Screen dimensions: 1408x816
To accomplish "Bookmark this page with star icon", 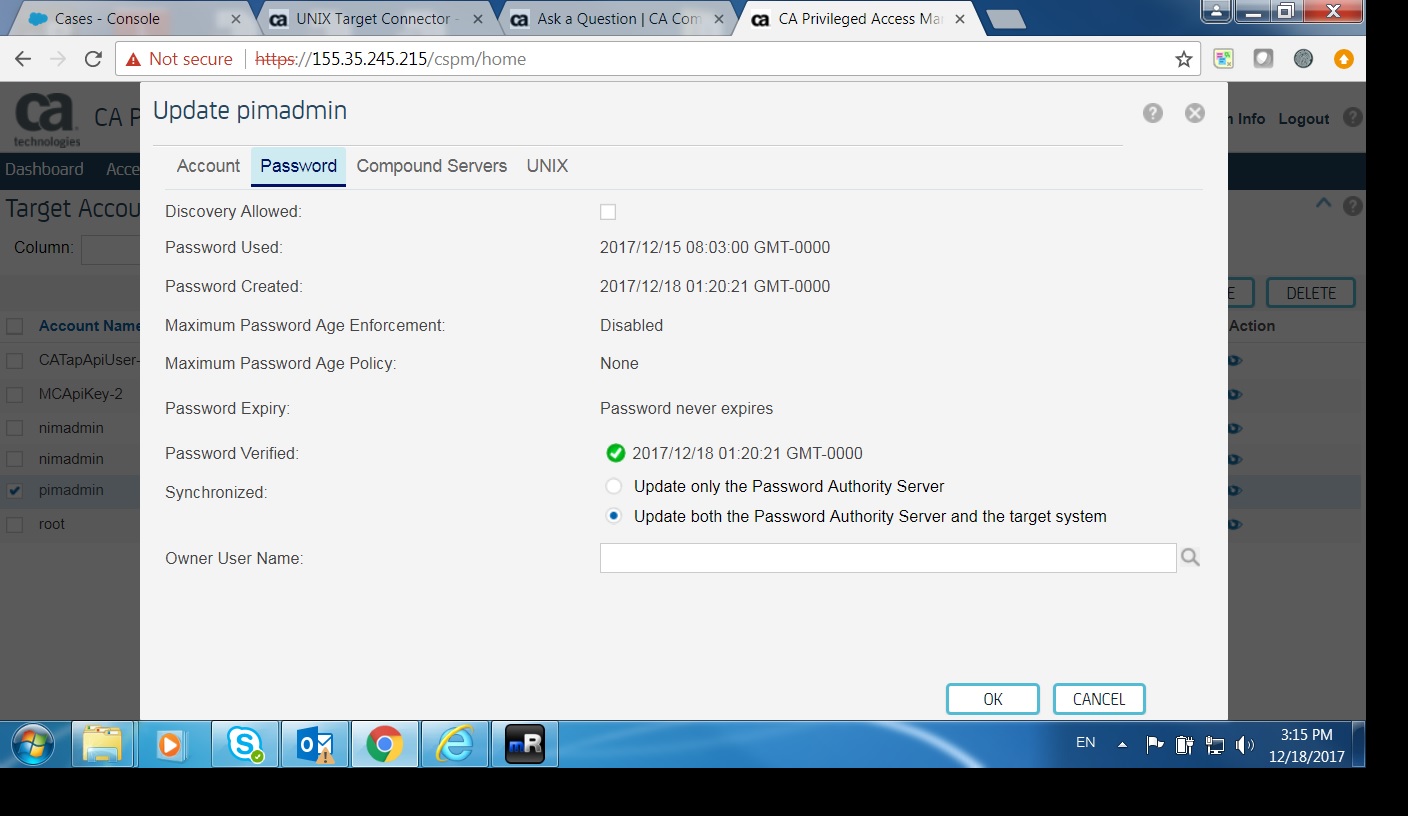I will [1184, 59].
